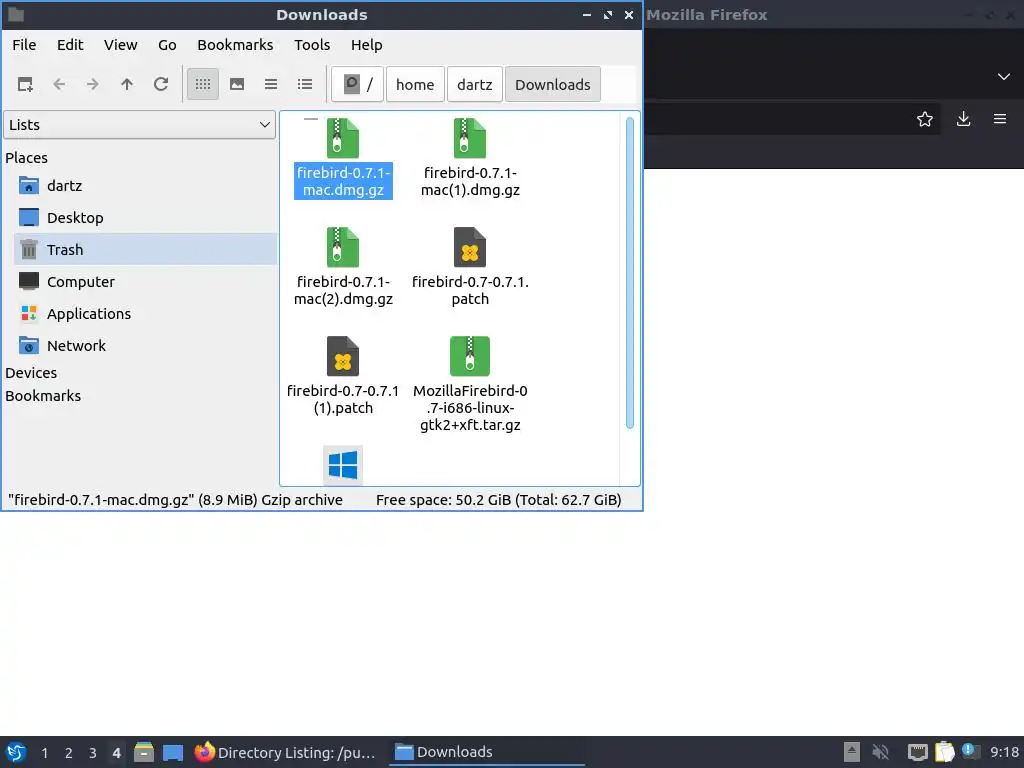This screenshot has height=768, width=1024.
Task: Click the 'Downloads' path button
Action: click(x=552, y=84)
